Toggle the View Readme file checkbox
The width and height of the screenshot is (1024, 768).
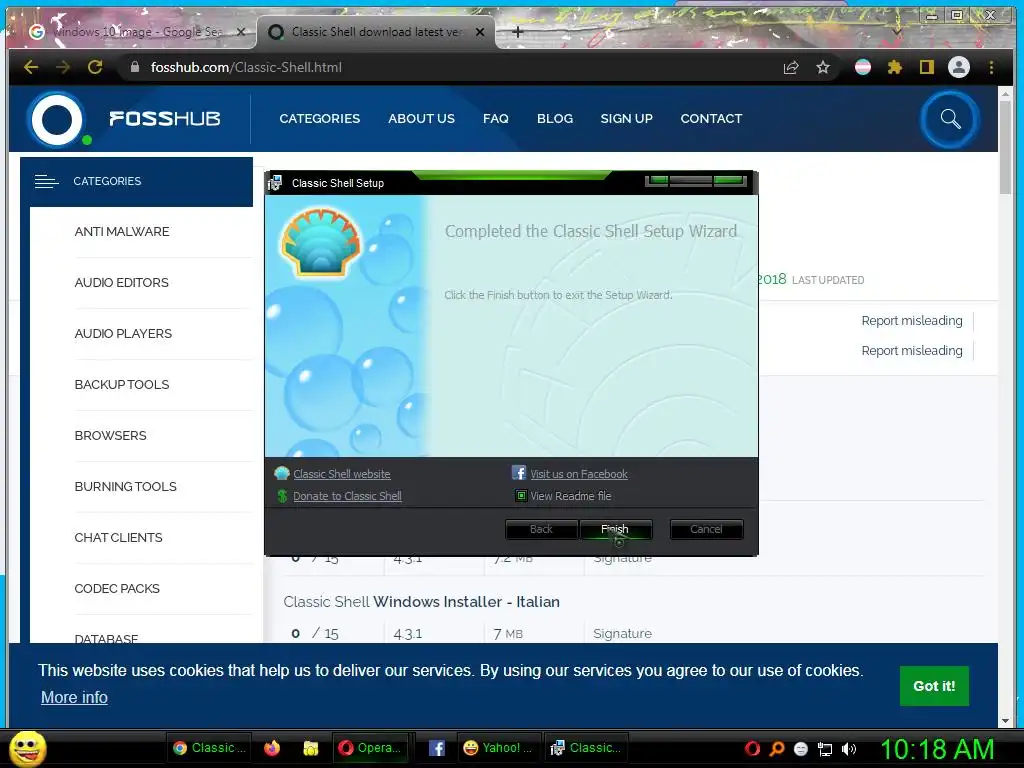tap(521, 496)
